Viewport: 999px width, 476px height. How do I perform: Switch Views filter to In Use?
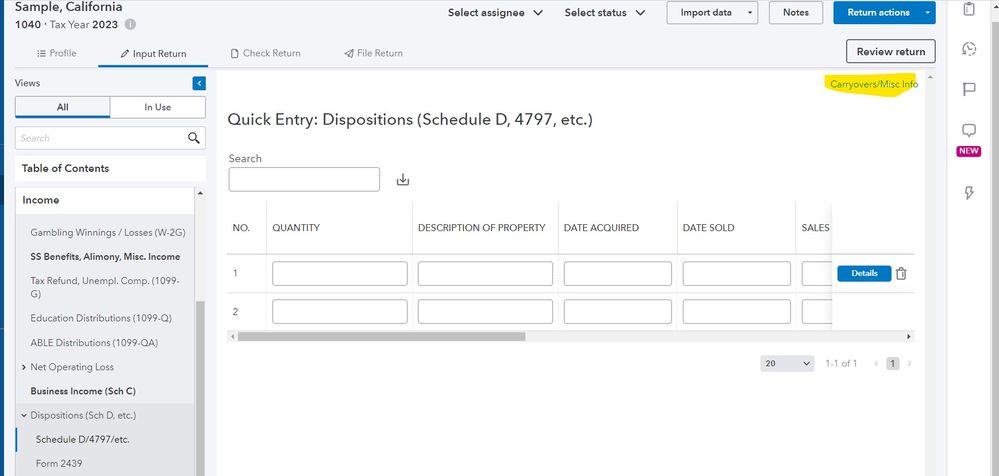coord(157,108)
